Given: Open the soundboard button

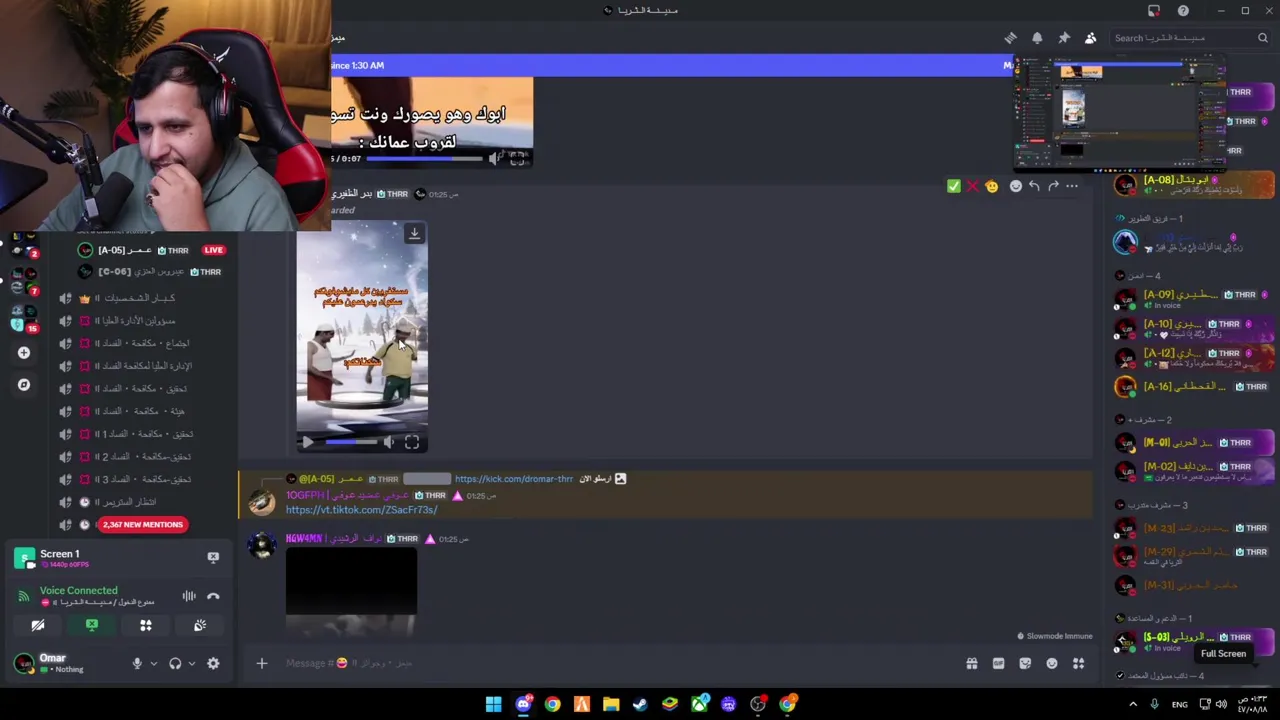Looking at the screenshot, I should coord(200,626).
